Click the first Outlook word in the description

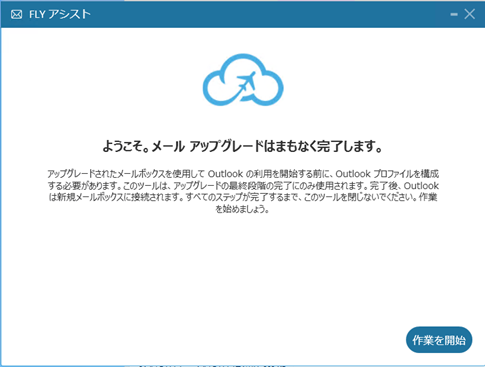coord(225,174)
